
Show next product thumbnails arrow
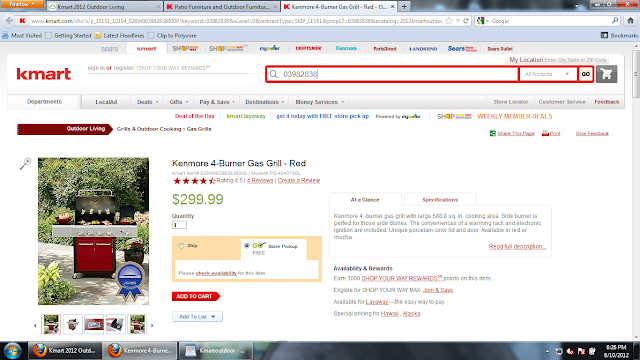click(x=152, y=325)
